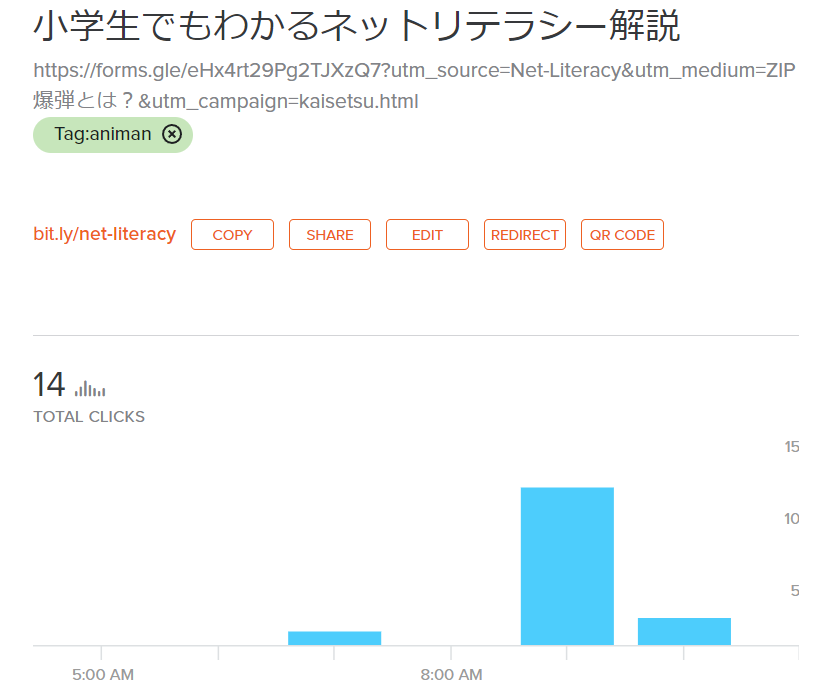Click the 15 value on the y-axis
This screenshot has height=694, width=819.
791,446
